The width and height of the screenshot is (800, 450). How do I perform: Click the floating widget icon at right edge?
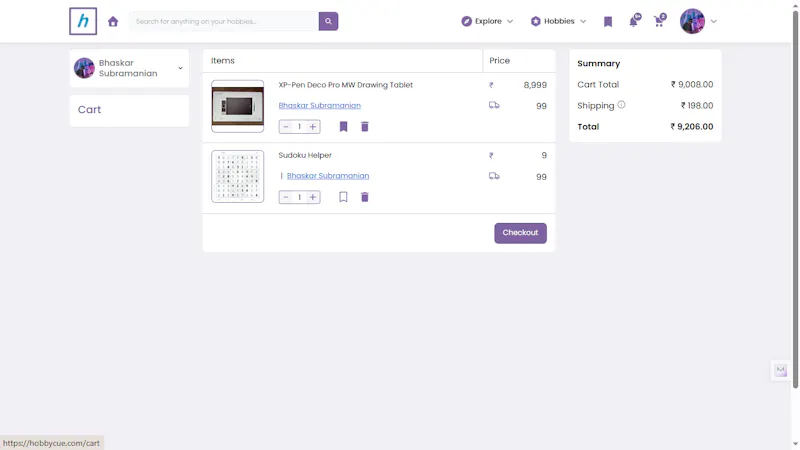781,370
